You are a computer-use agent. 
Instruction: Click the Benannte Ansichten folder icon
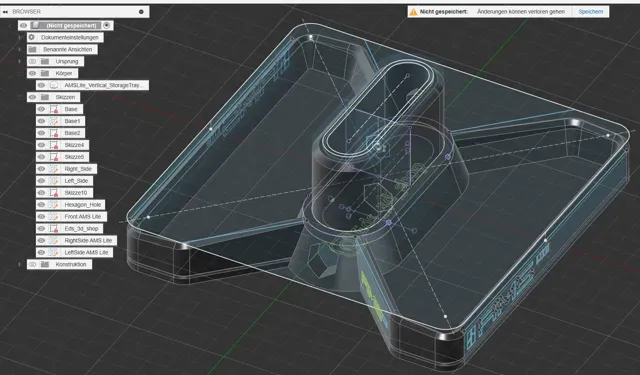[32, 49]
